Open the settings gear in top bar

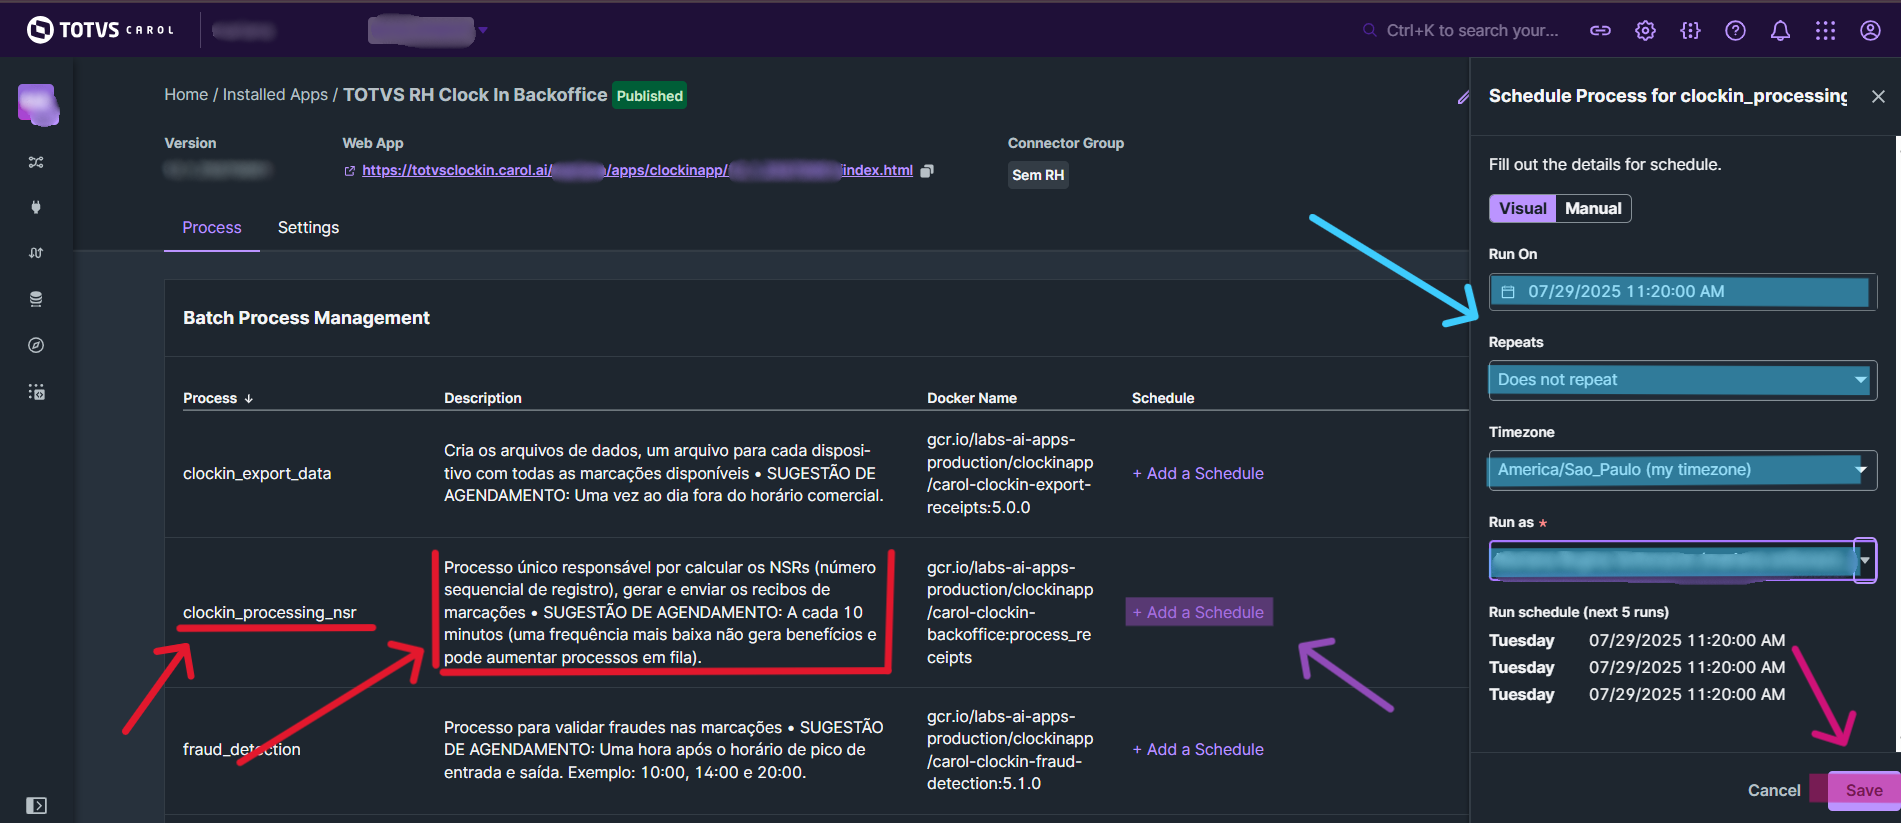pyautogui.click(x=1645, y=31)
